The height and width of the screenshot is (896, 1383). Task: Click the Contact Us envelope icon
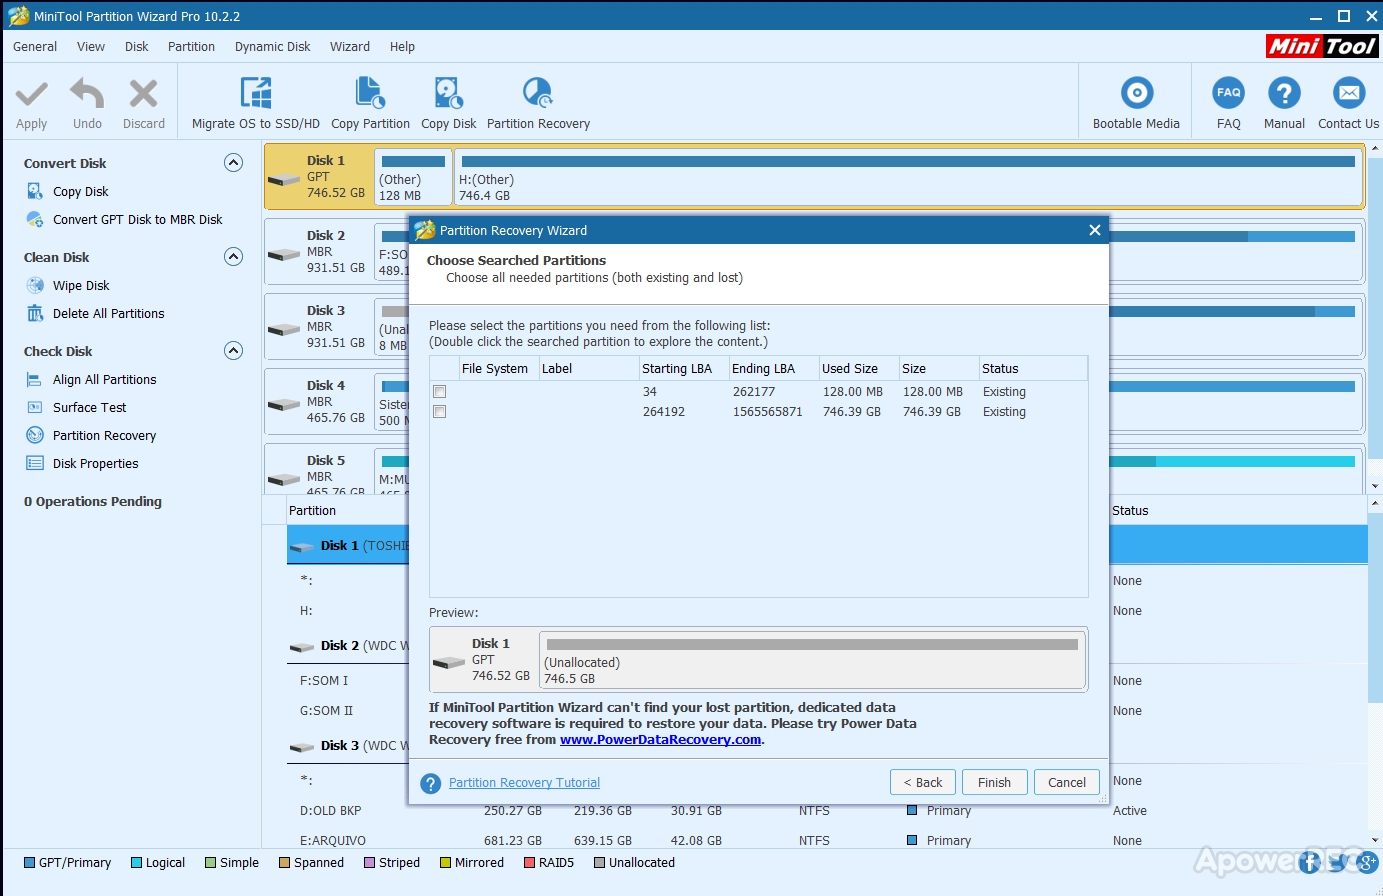click(x=1348, y=93)
